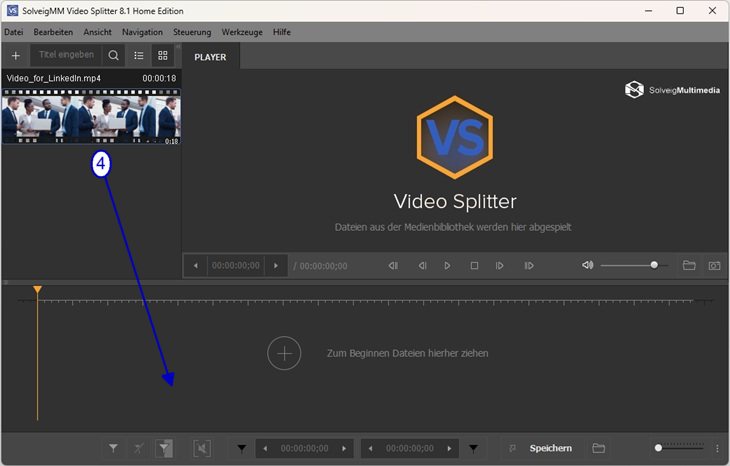Play the video in player

tap(447, 266)
